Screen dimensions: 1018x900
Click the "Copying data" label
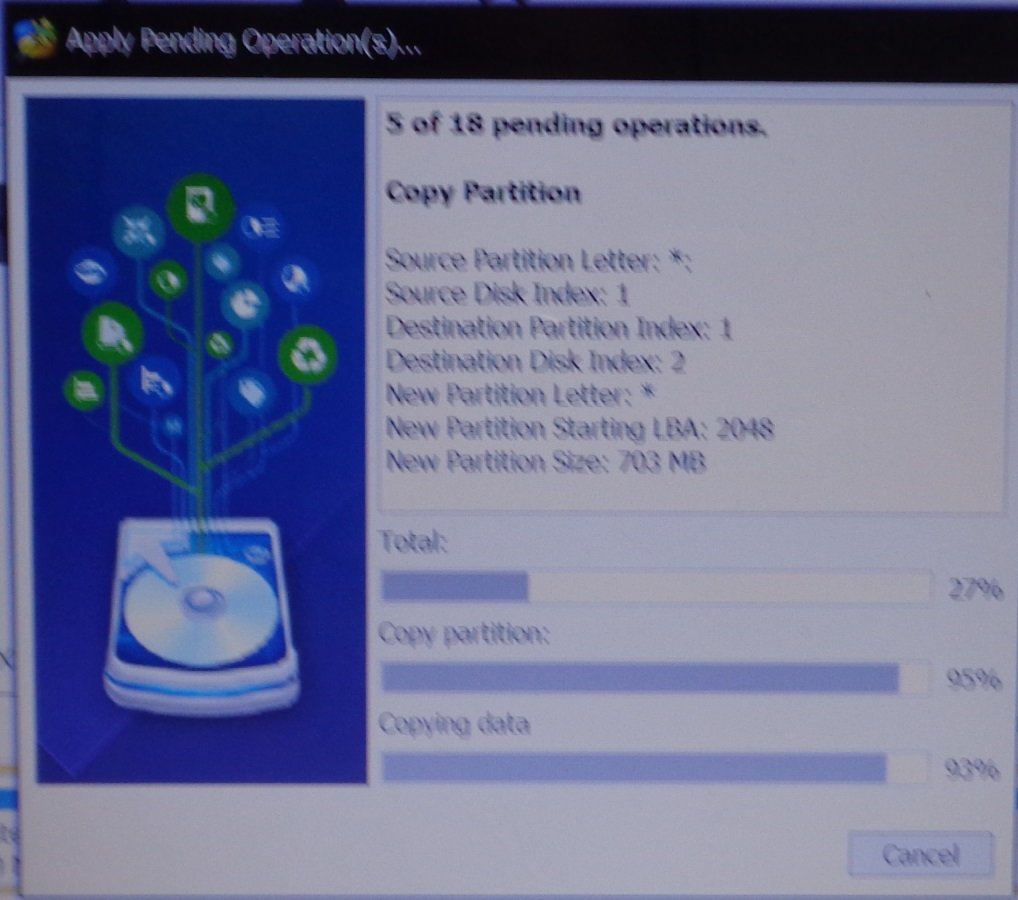click(x=454, y=724)
